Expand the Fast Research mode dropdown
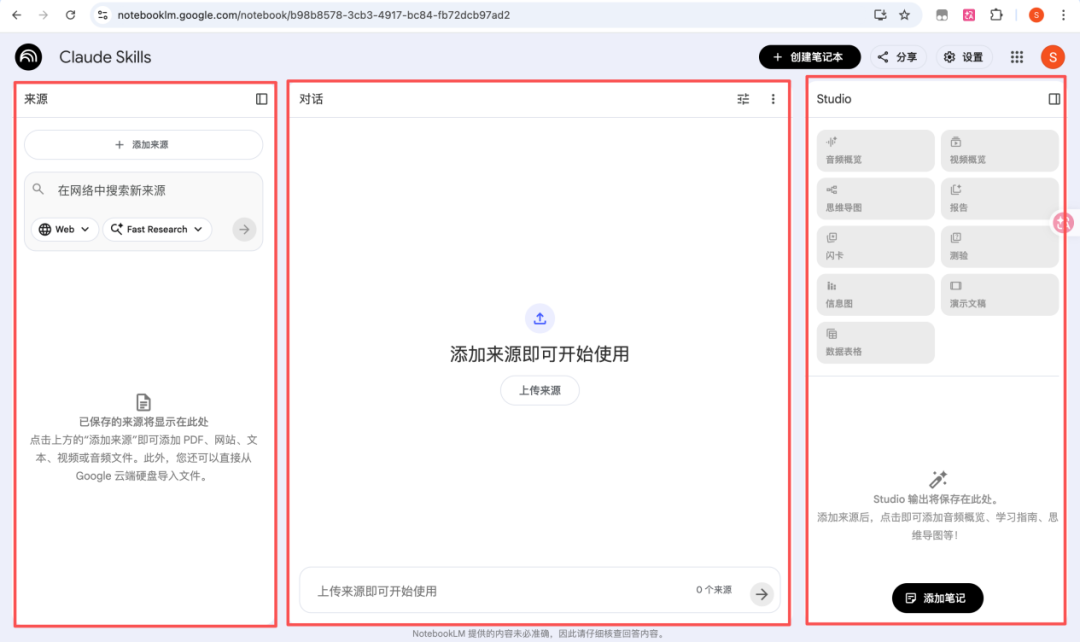Image resolution: width=1080 pixels, height=642 pixels. pos(157,229)
